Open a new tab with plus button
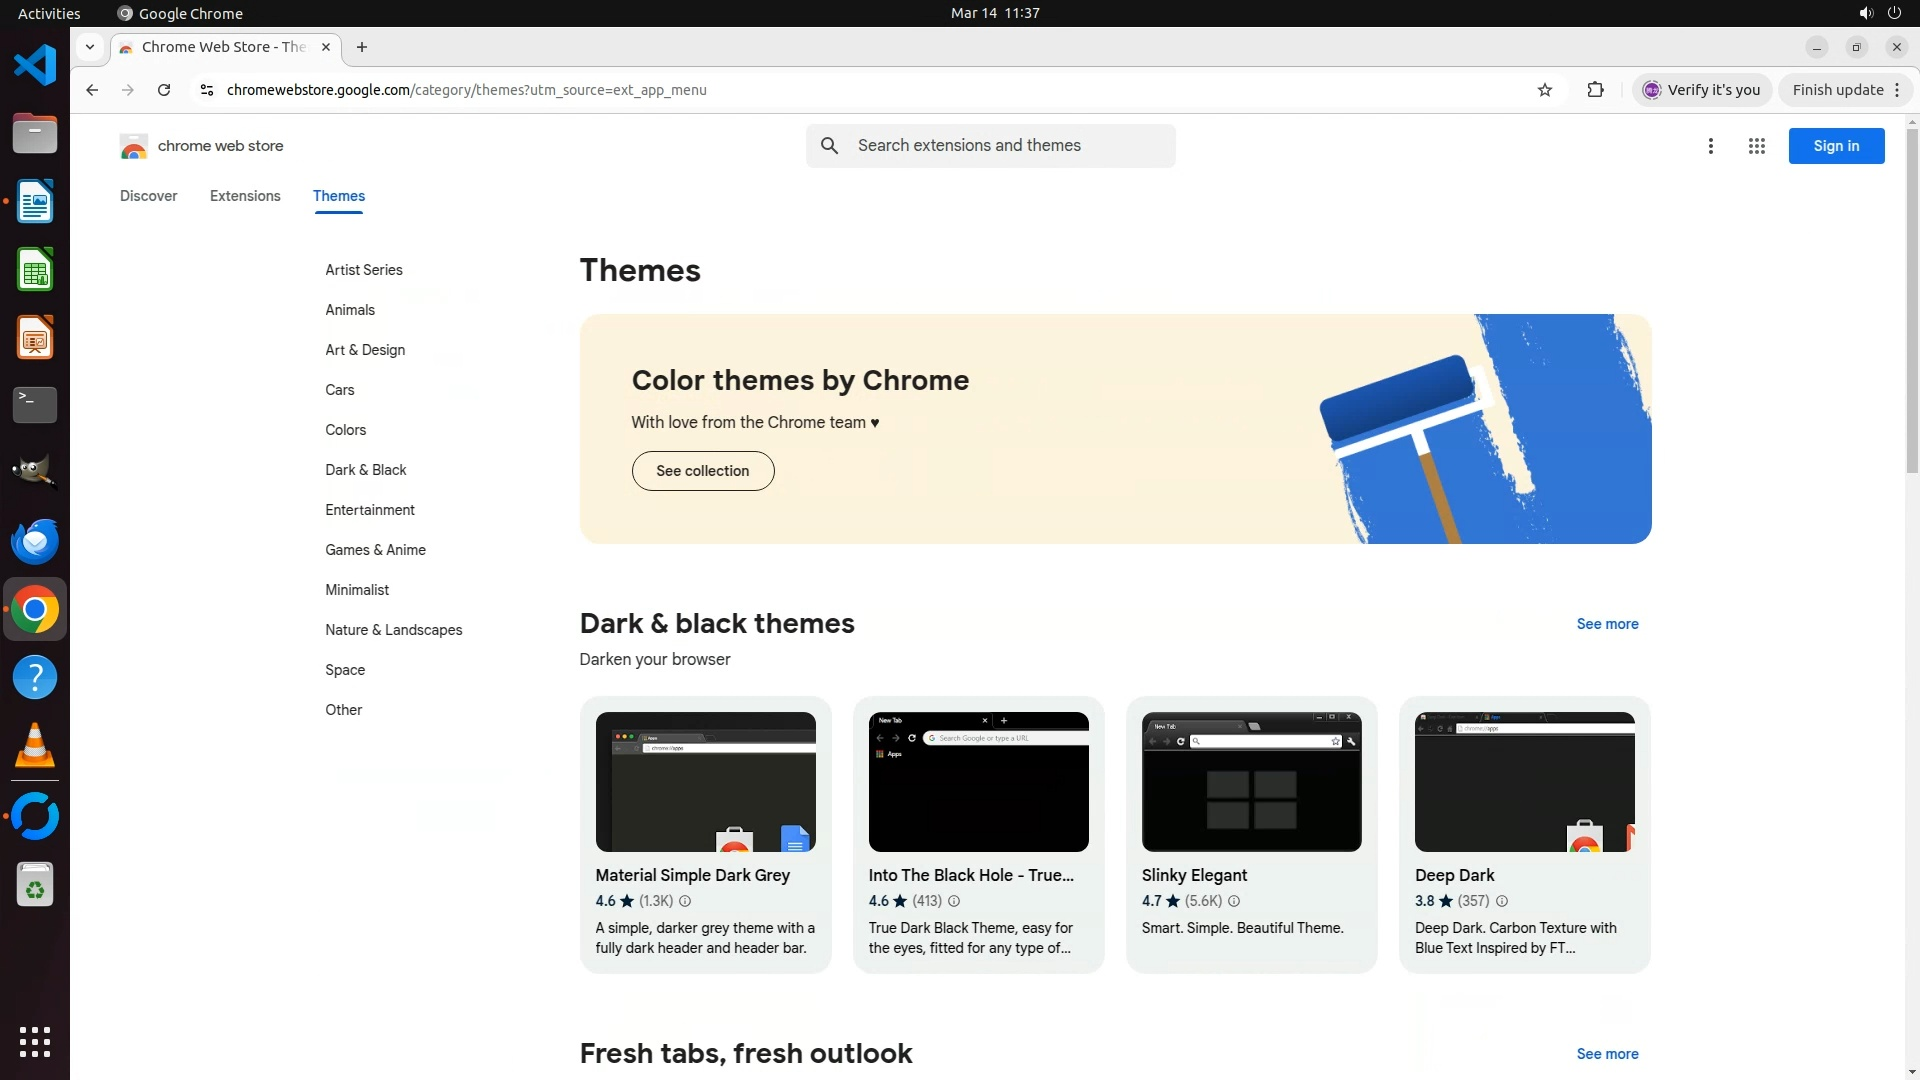The width and height of the screenshot is (1920, 1080). pos(362,47)
